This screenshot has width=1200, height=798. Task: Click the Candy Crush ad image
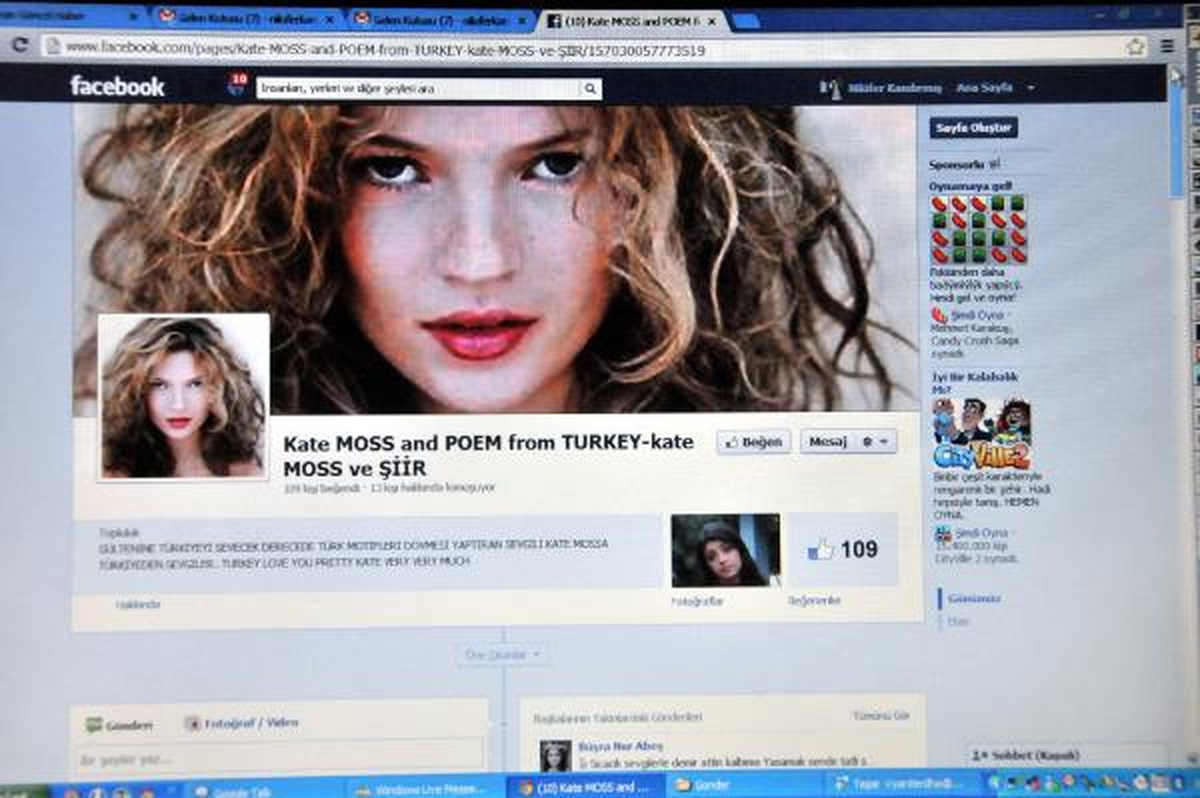[x=979, y=229]
